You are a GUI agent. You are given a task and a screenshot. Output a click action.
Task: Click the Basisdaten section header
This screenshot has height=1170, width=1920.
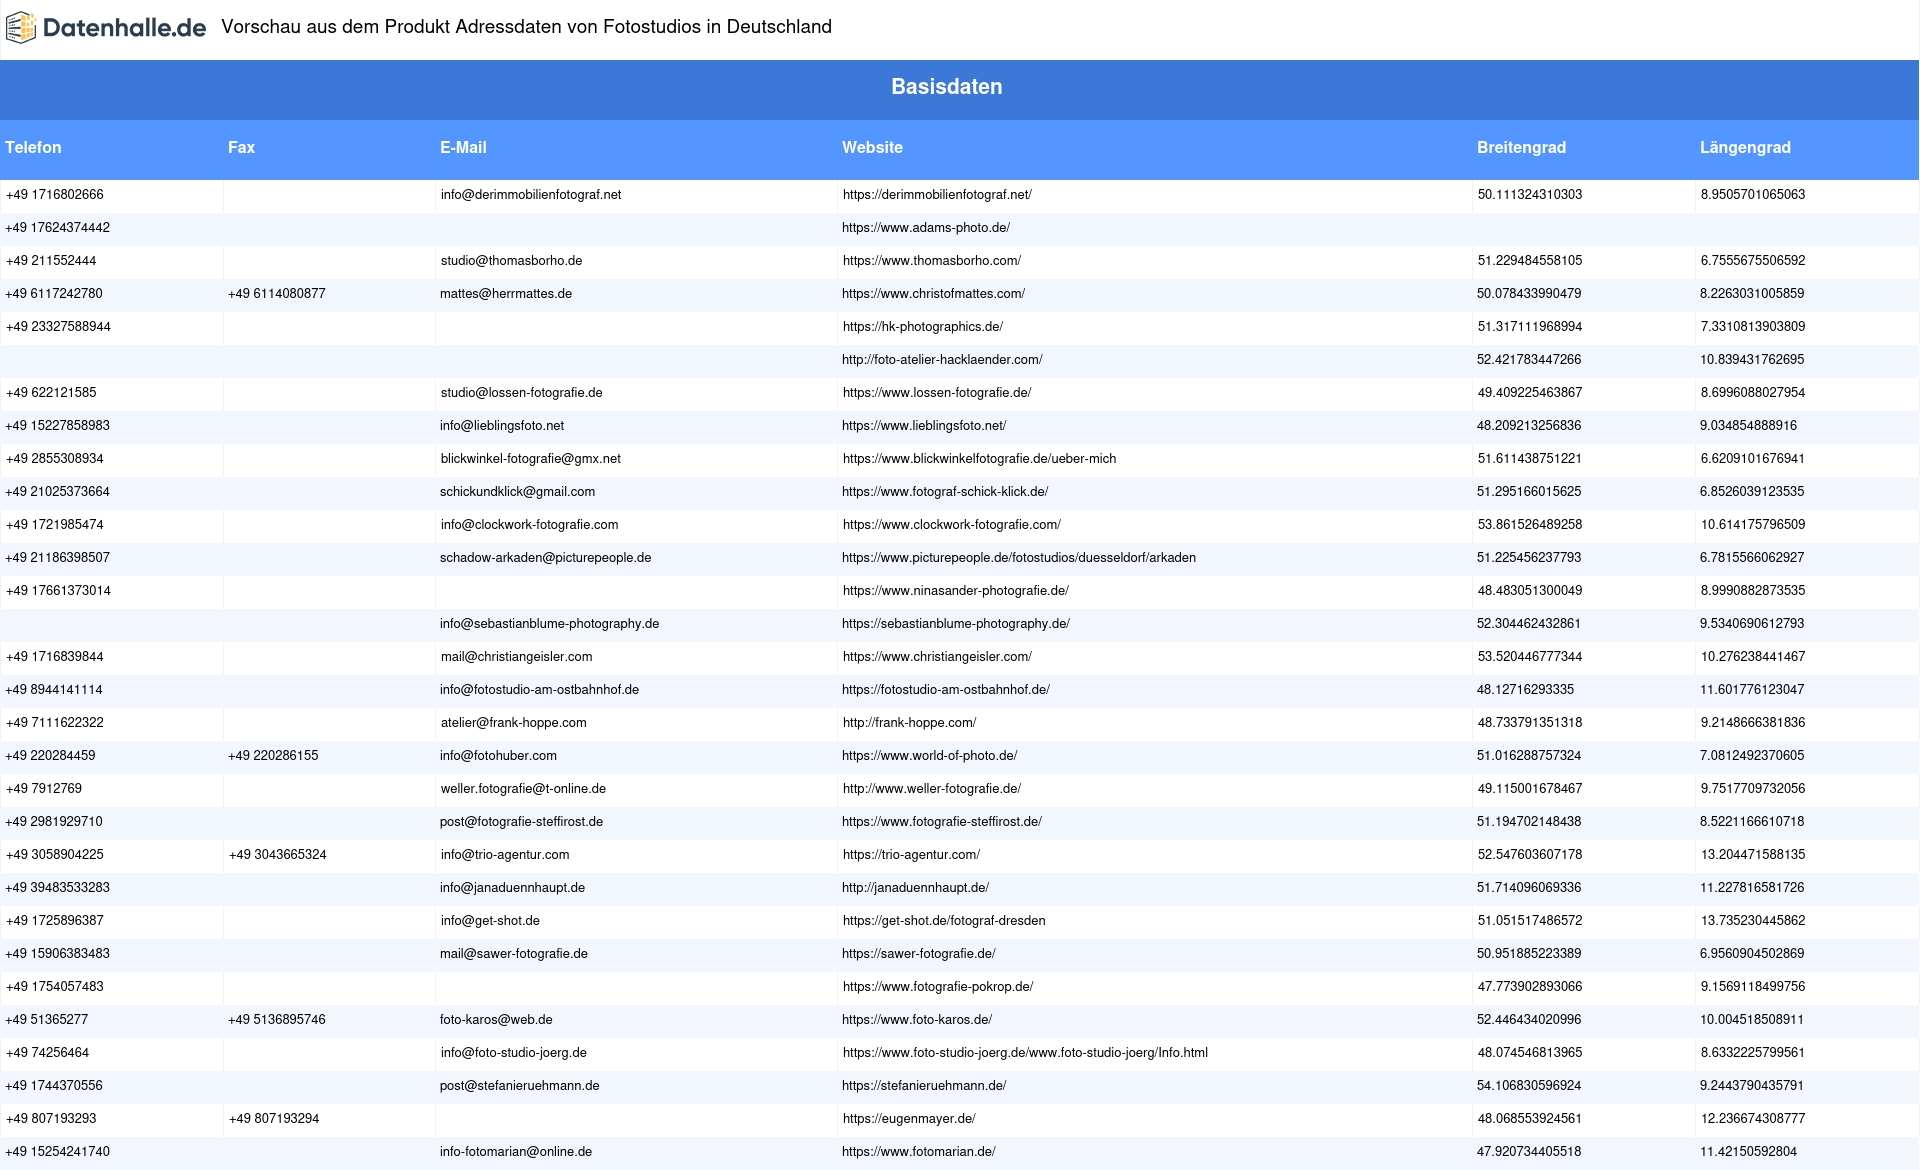[947, 87]
